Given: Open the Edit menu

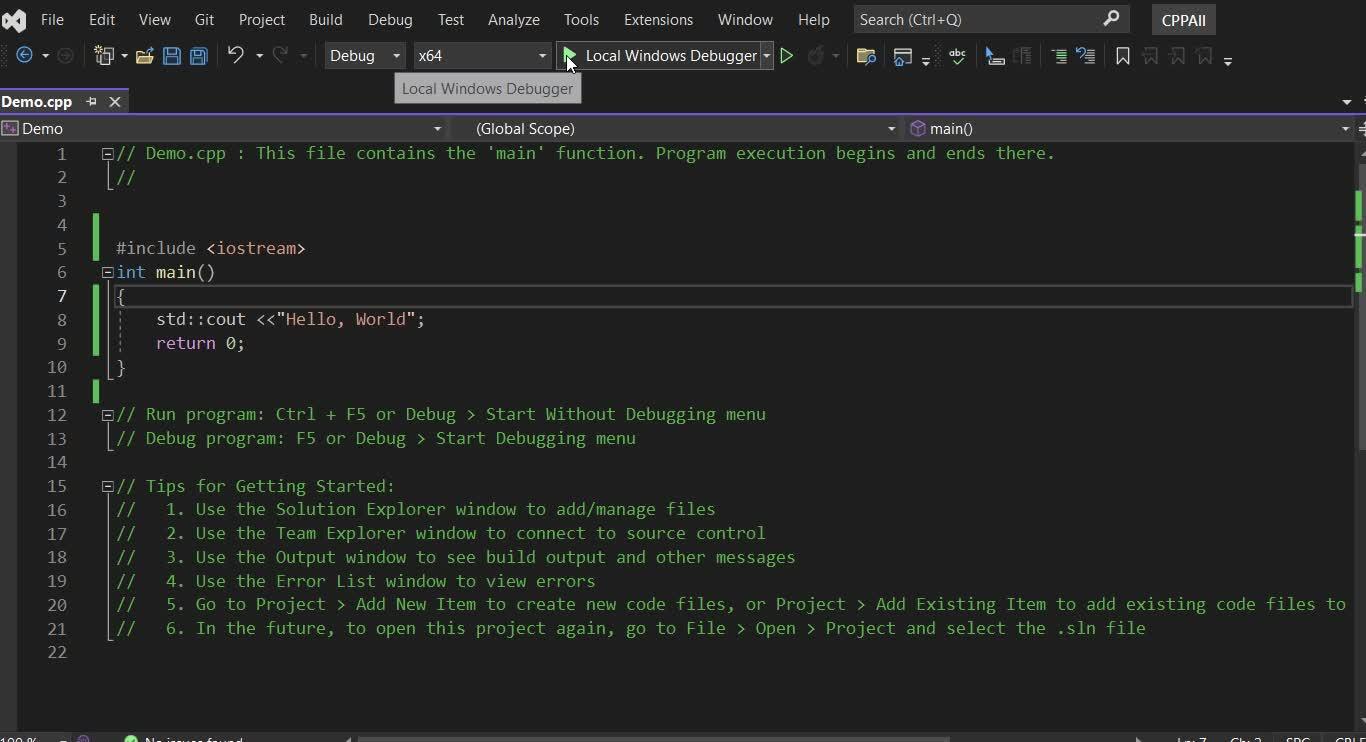Looking at the screenshot, I should point(102,19).
